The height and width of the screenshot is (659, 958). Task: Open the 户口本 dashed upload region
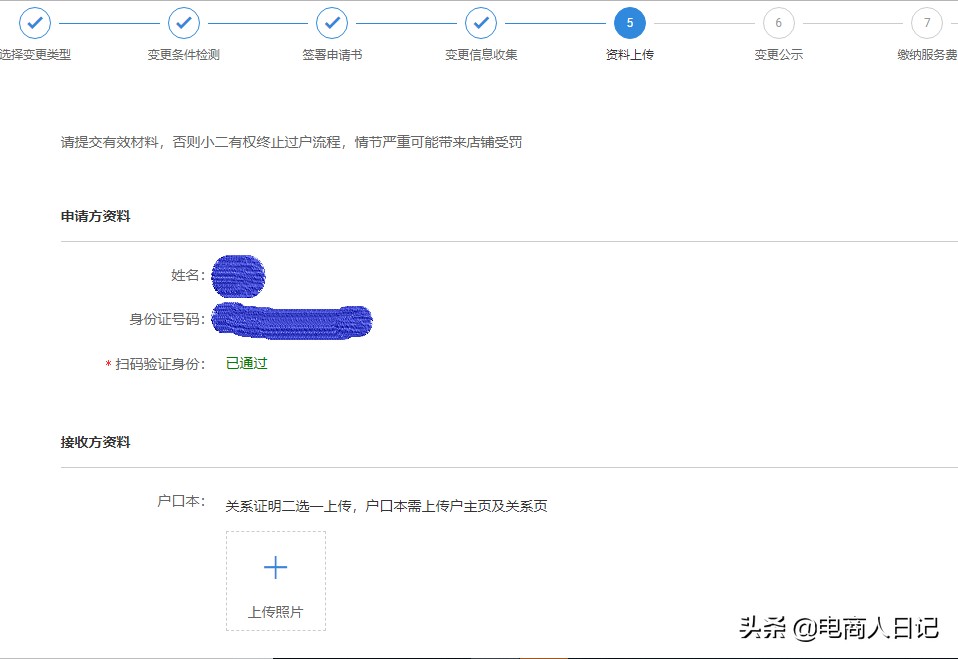coord(275,580)
